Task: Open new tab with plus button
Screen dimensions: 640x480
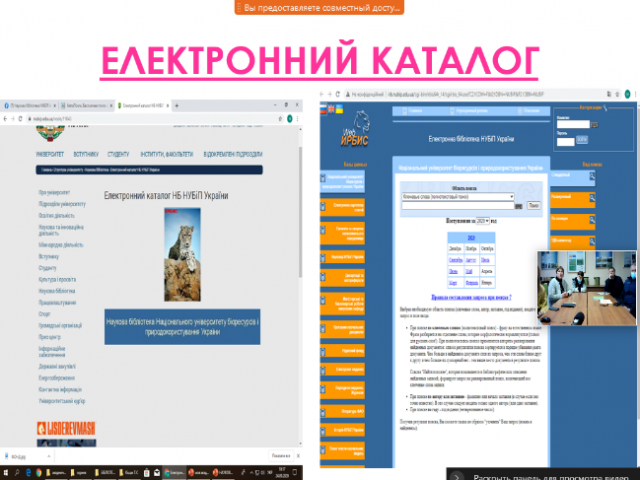Action: (177, 106)
